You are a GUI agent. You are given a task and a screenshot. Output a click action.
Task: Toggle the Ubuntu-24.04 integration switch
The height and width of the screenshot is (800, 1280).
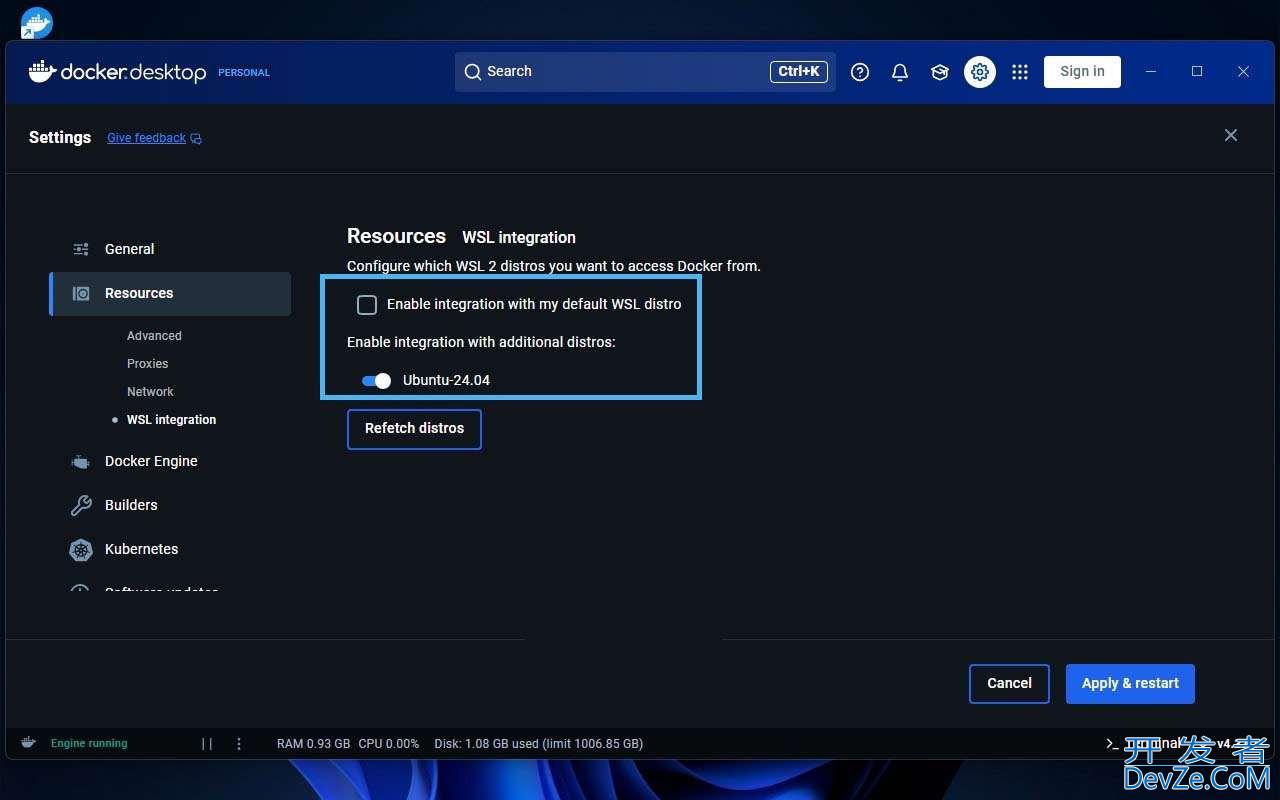376,380
